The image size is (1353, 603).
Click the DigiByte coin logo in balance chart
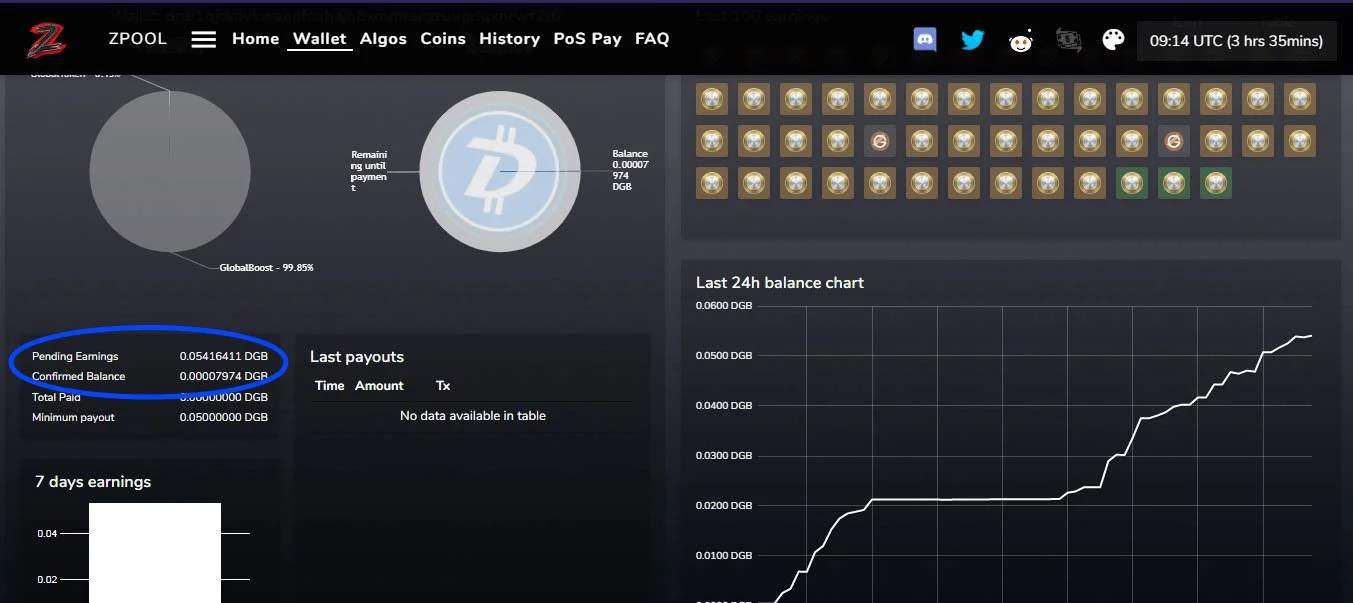tap(498, 171)
